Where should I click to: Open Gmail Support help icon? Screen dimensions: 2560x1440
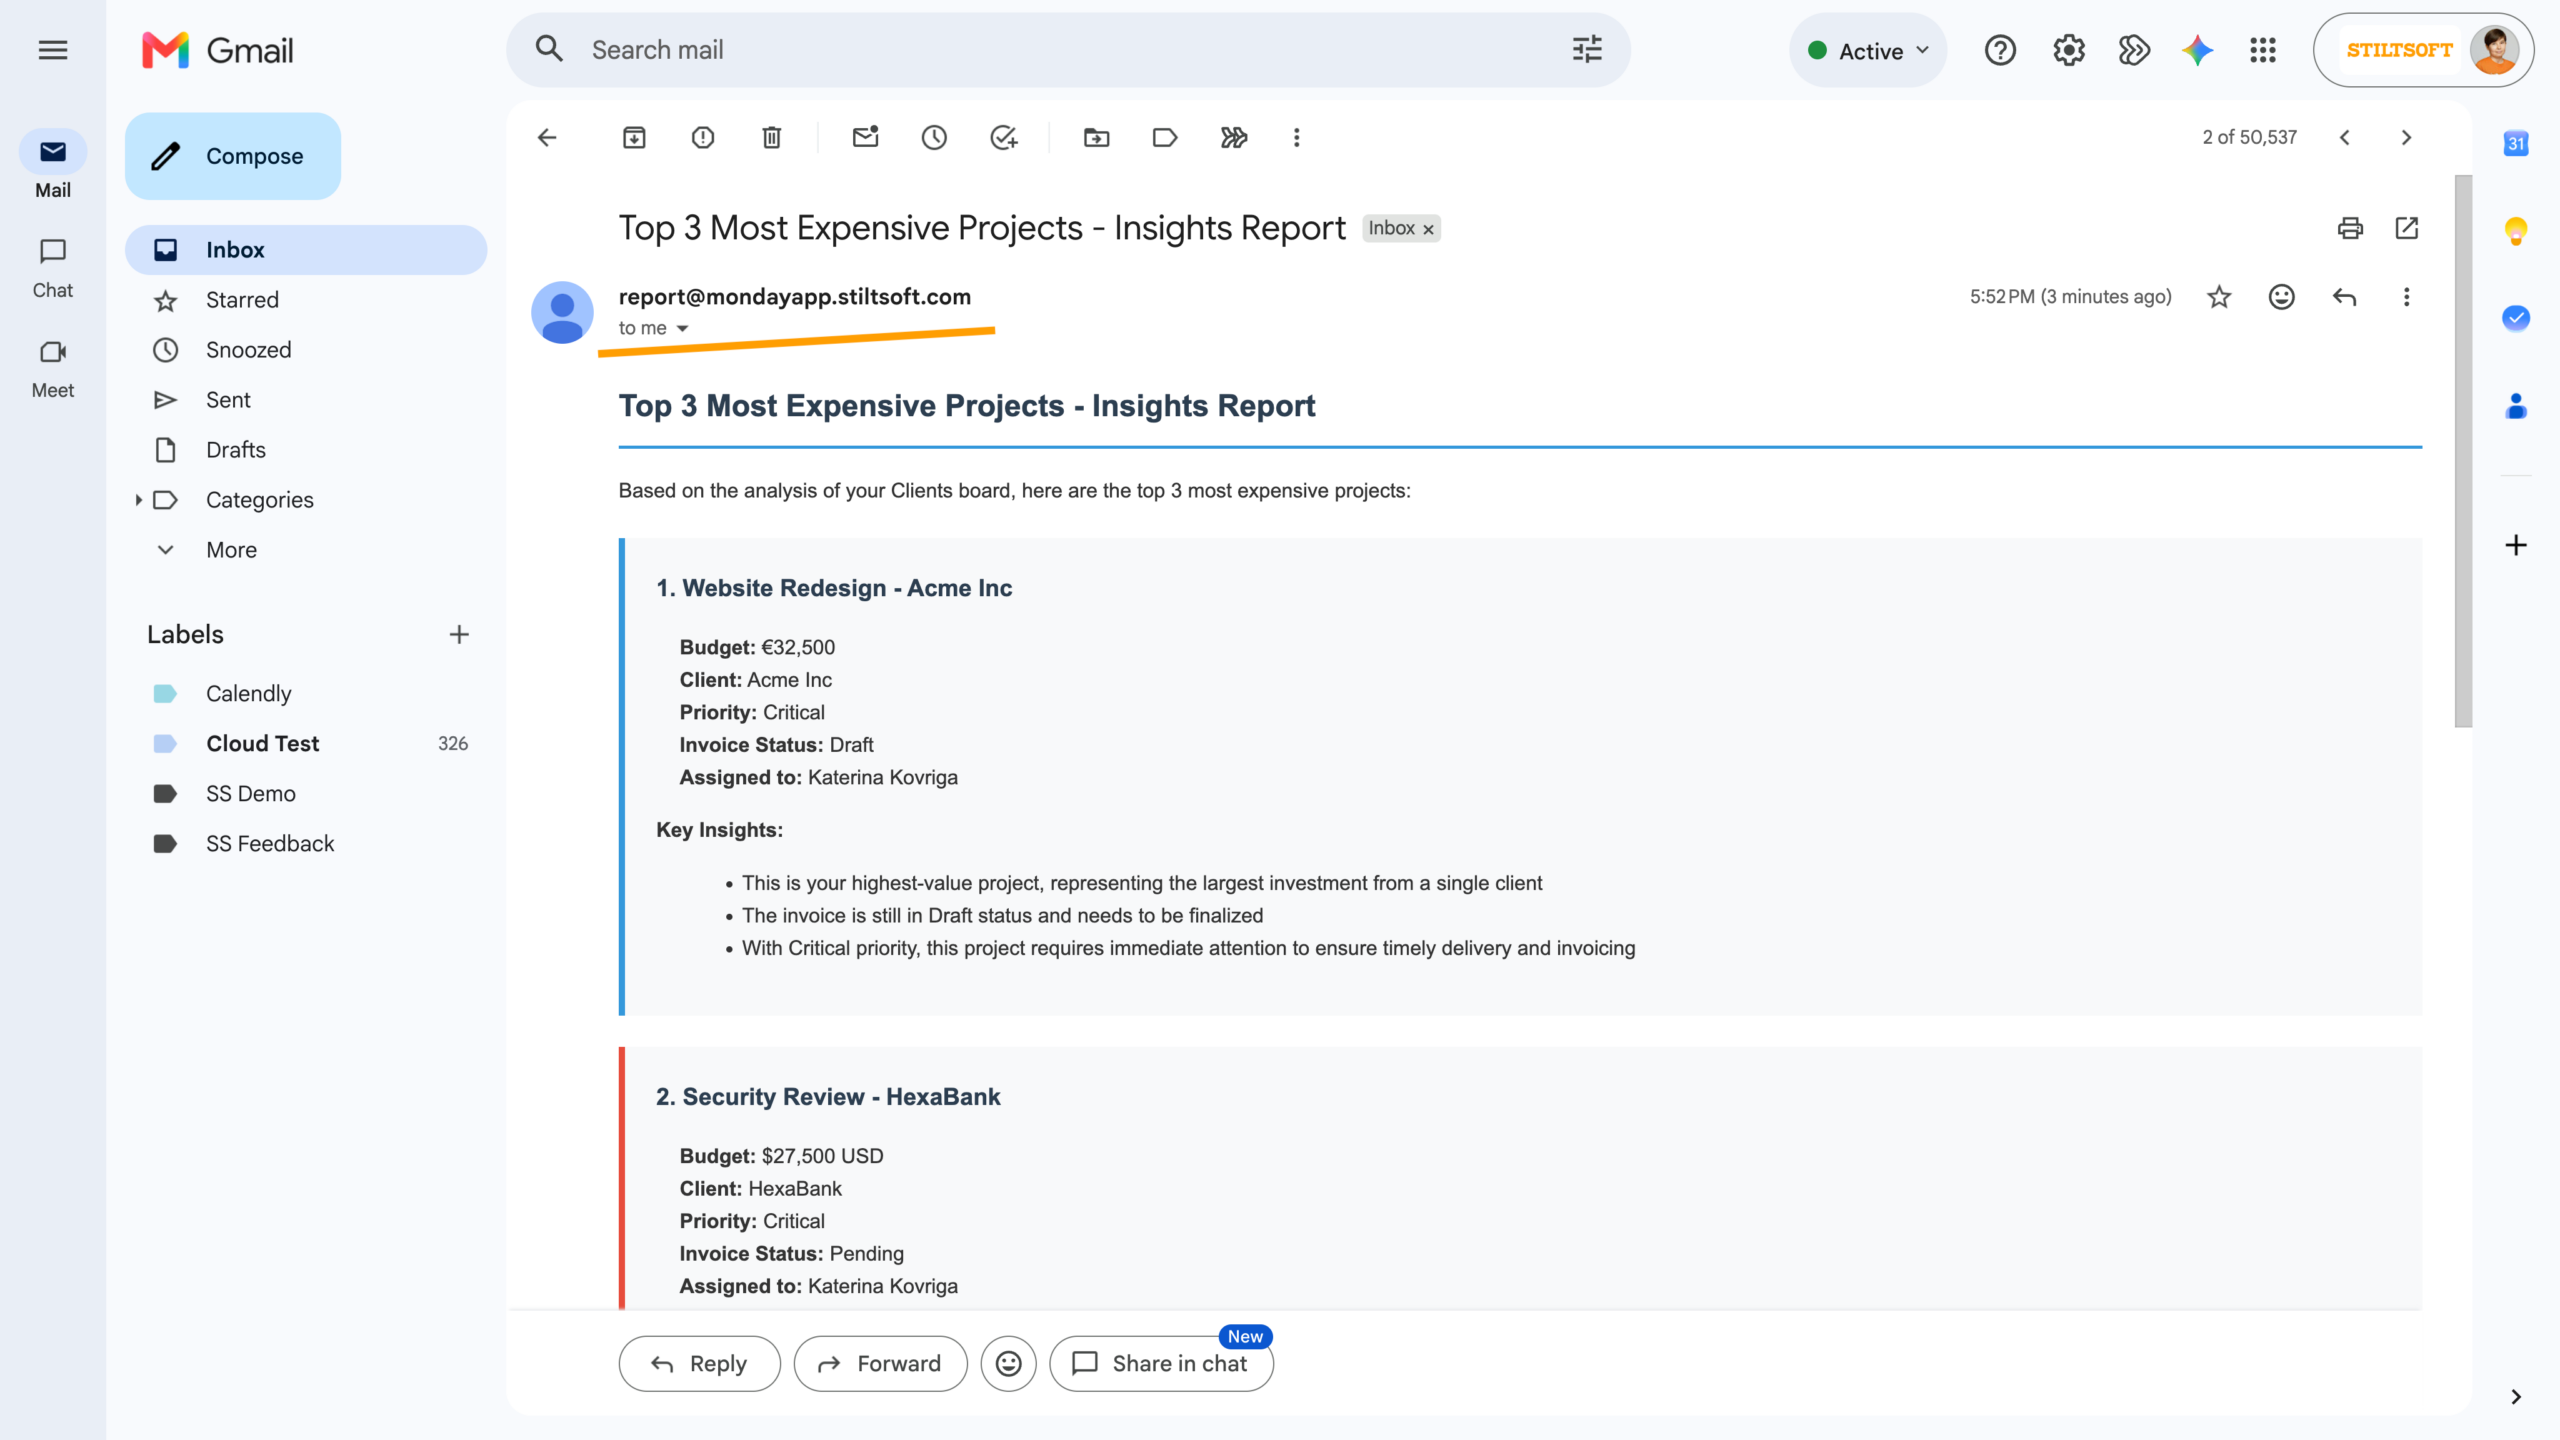click(2000, 50)
